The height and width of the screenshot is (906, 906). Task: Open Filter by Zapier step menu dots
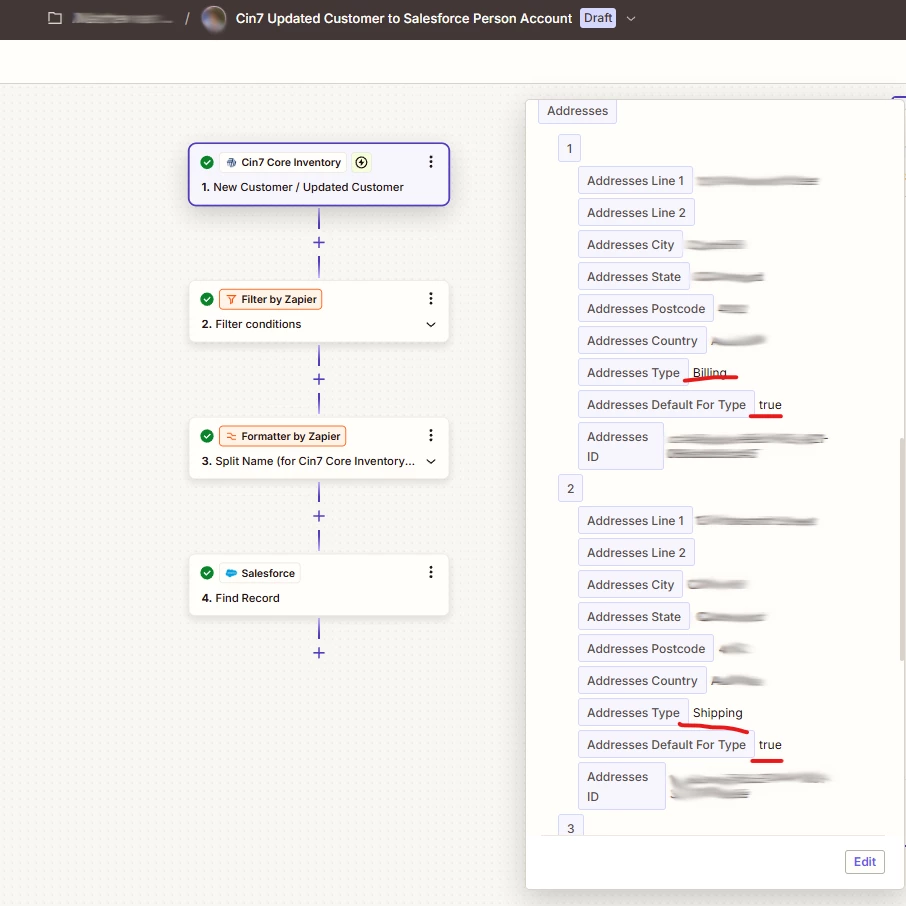430,299
